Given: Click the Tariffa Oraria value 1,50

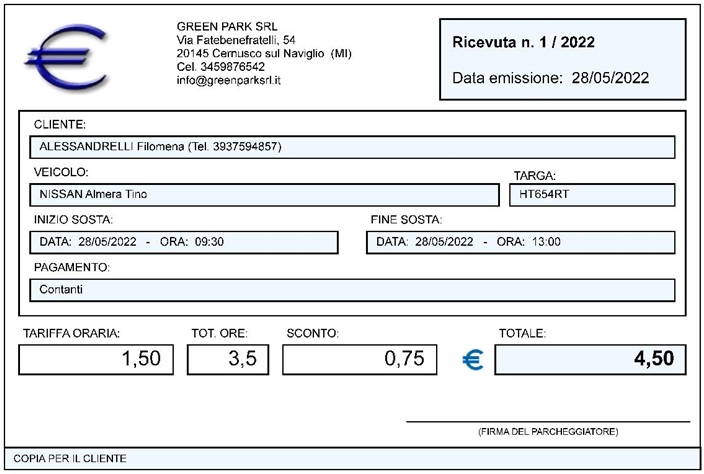Looking at the screenshot, I should [96, 359].
